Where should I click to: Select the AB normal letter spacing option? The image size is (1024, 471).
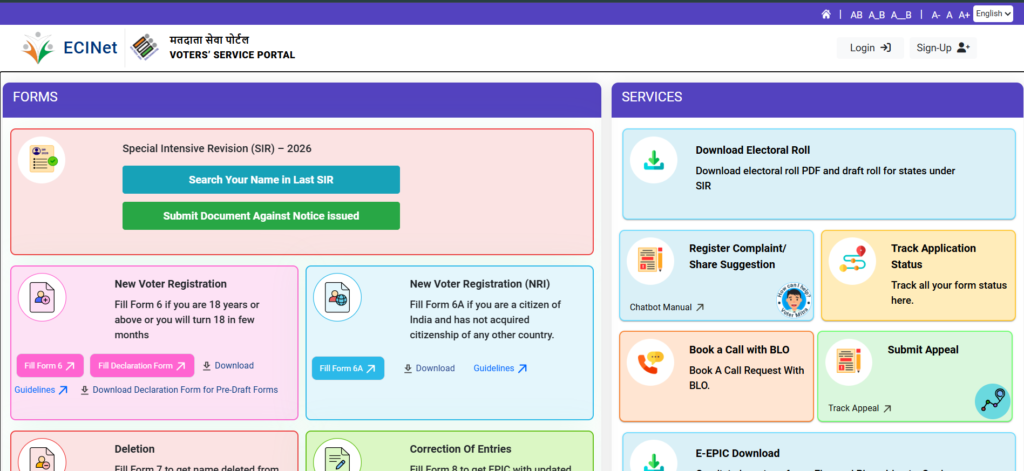(856, 15)
